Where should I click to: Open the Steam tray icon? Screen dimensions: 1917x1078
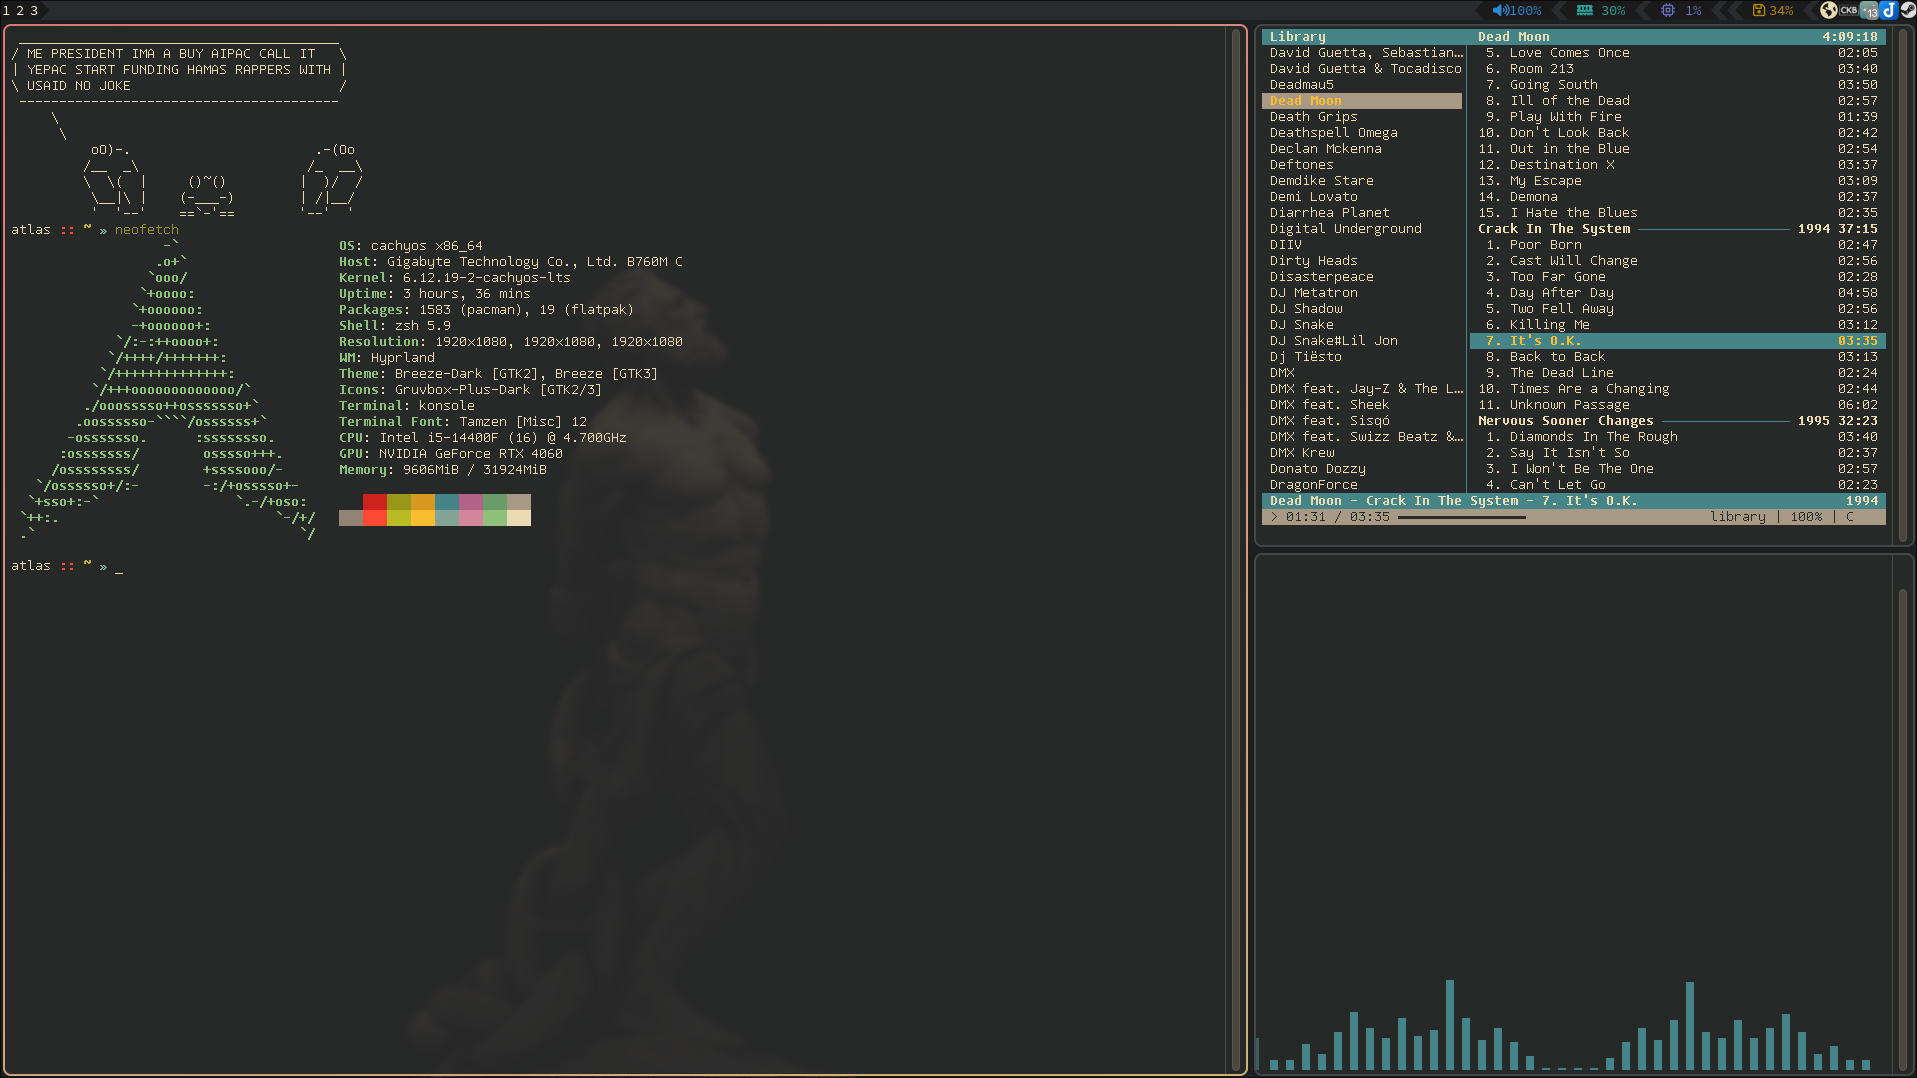(x=1907, y=10)
